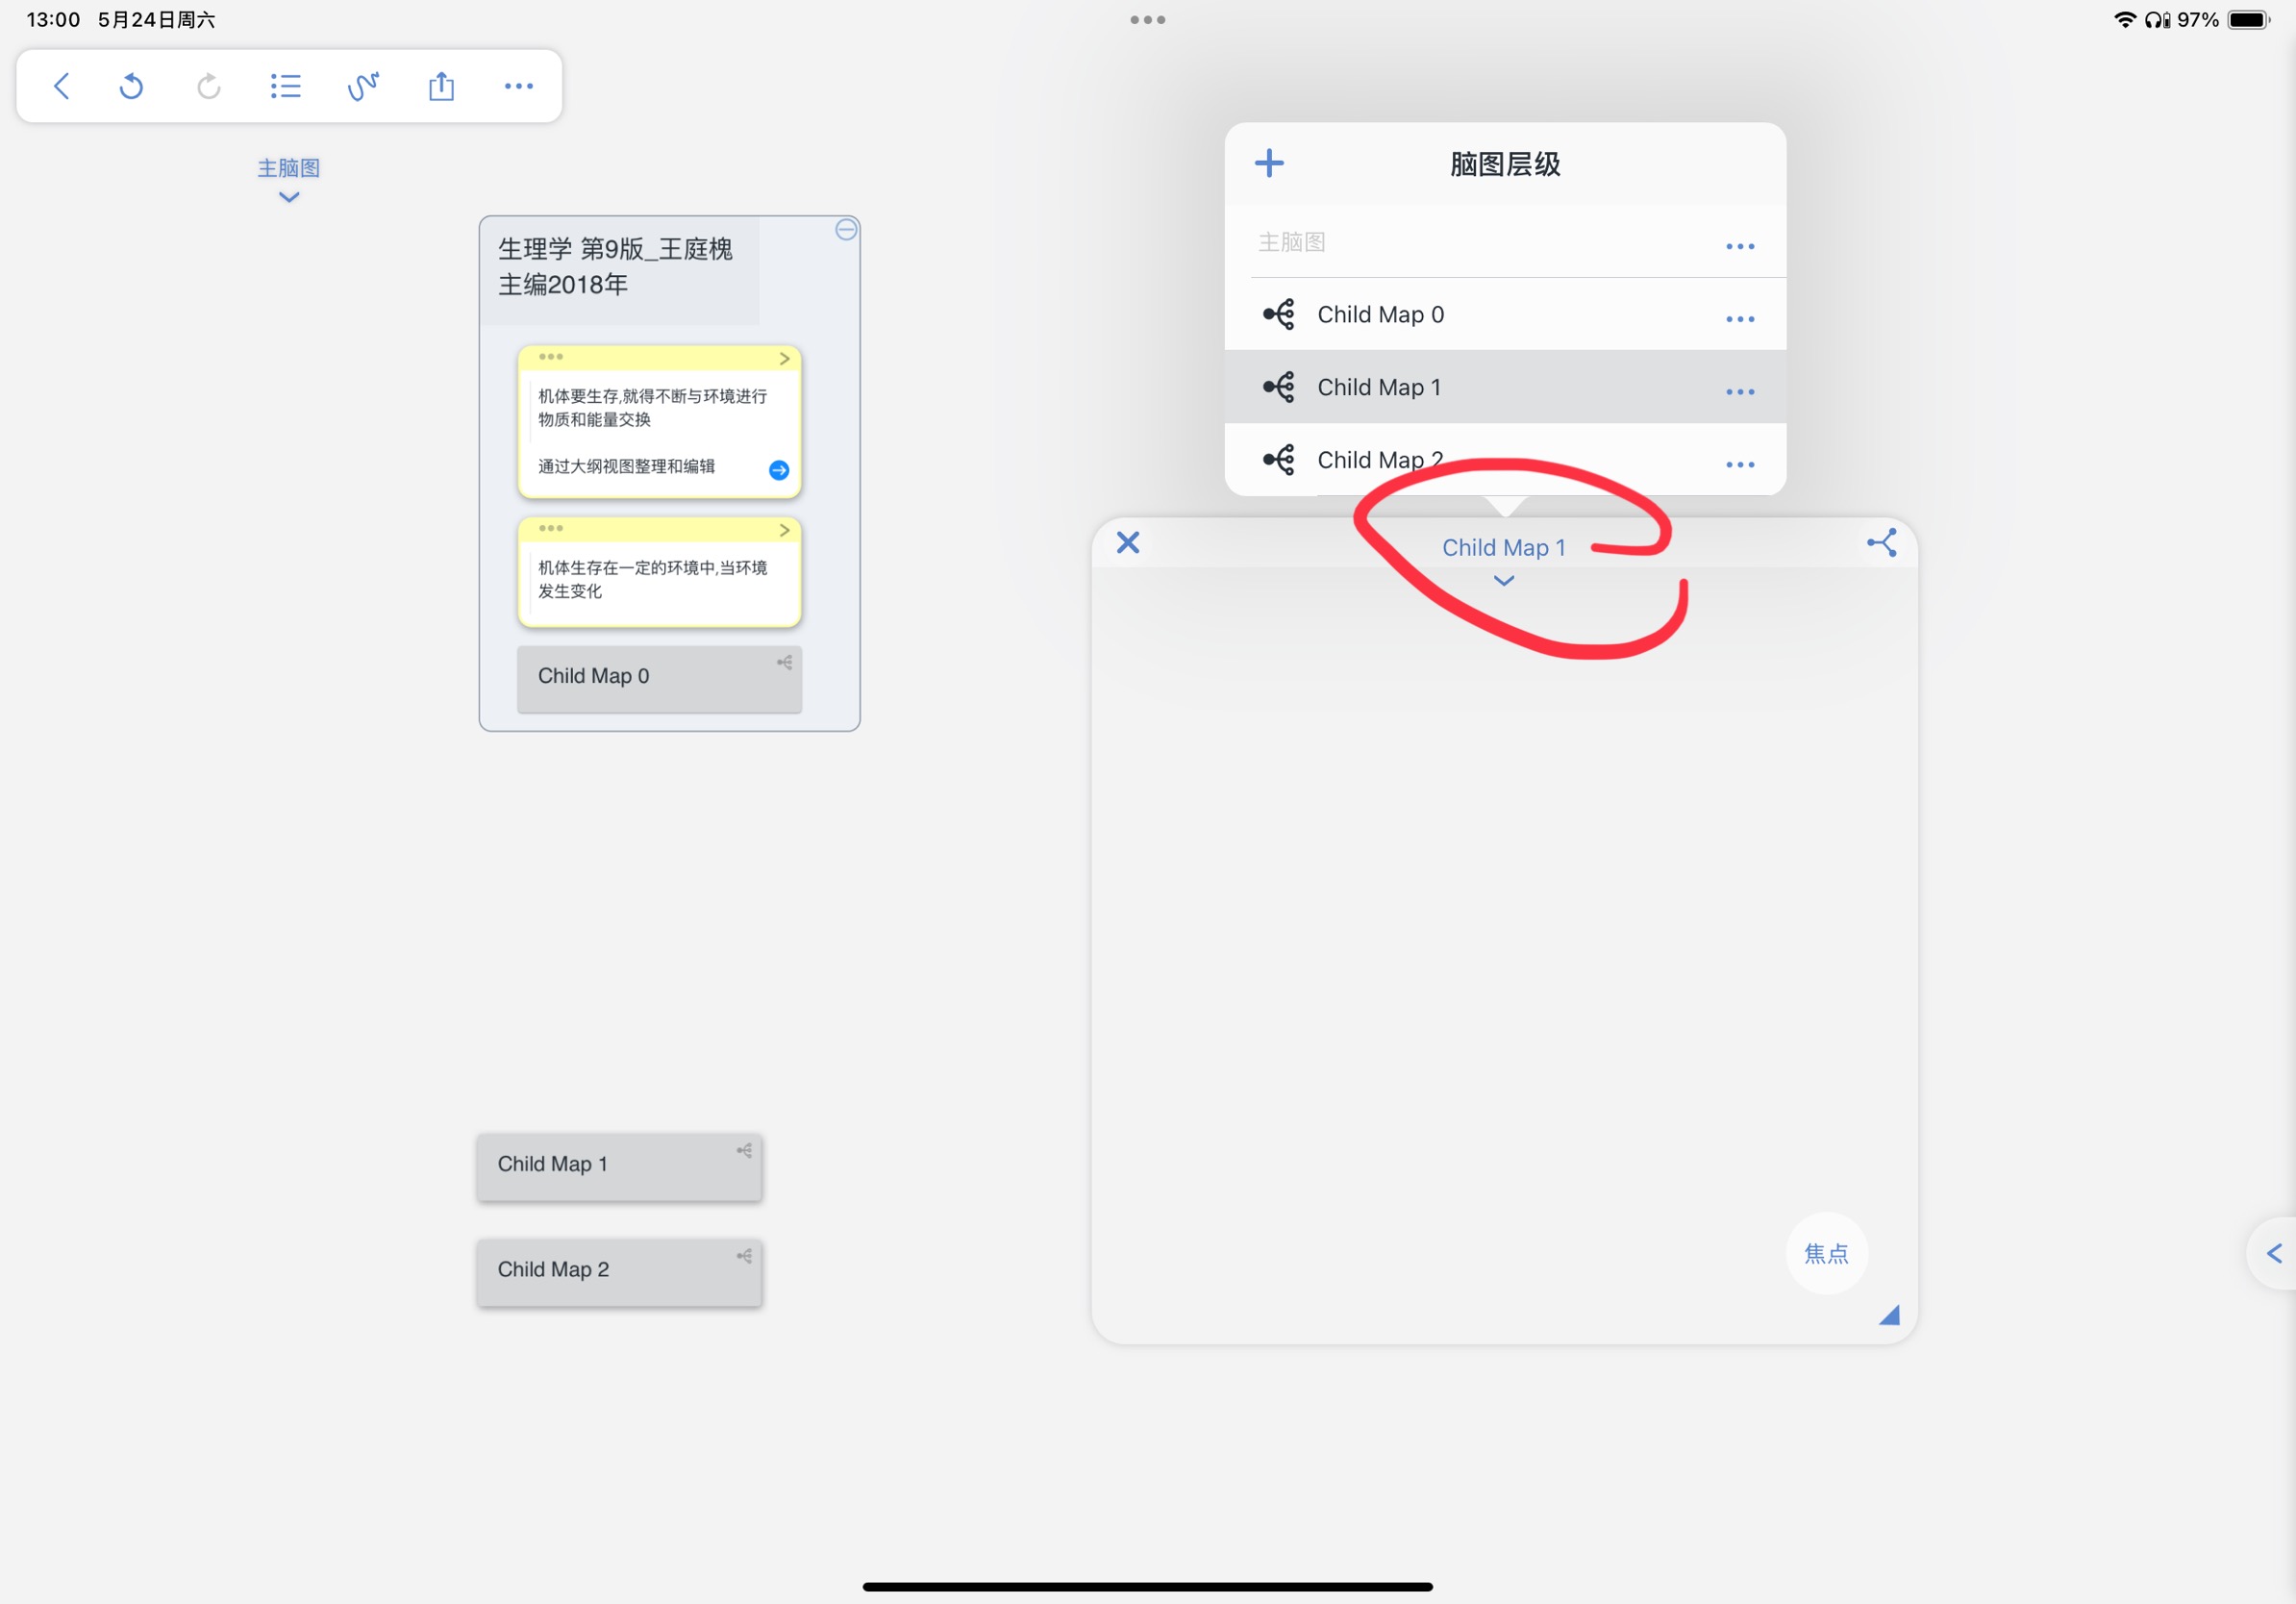The image size is (2296, 1604).
Task: Redo the last undone action
Action: point(208,86)
